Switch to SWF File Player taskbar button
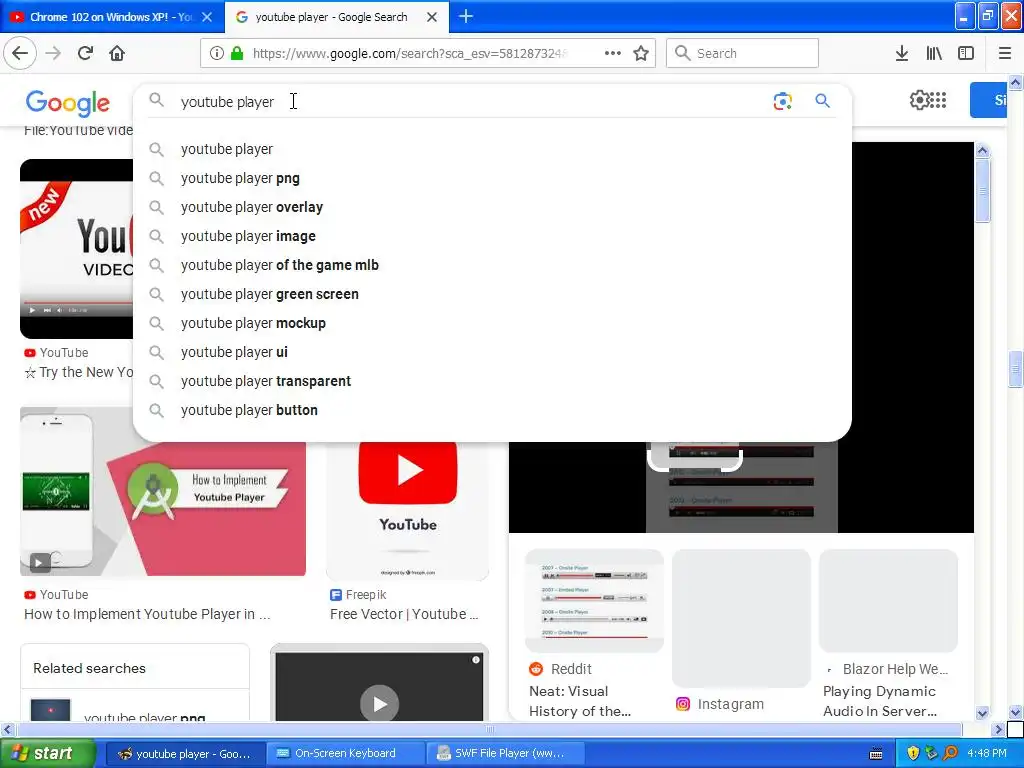 (x=504, y=754)
